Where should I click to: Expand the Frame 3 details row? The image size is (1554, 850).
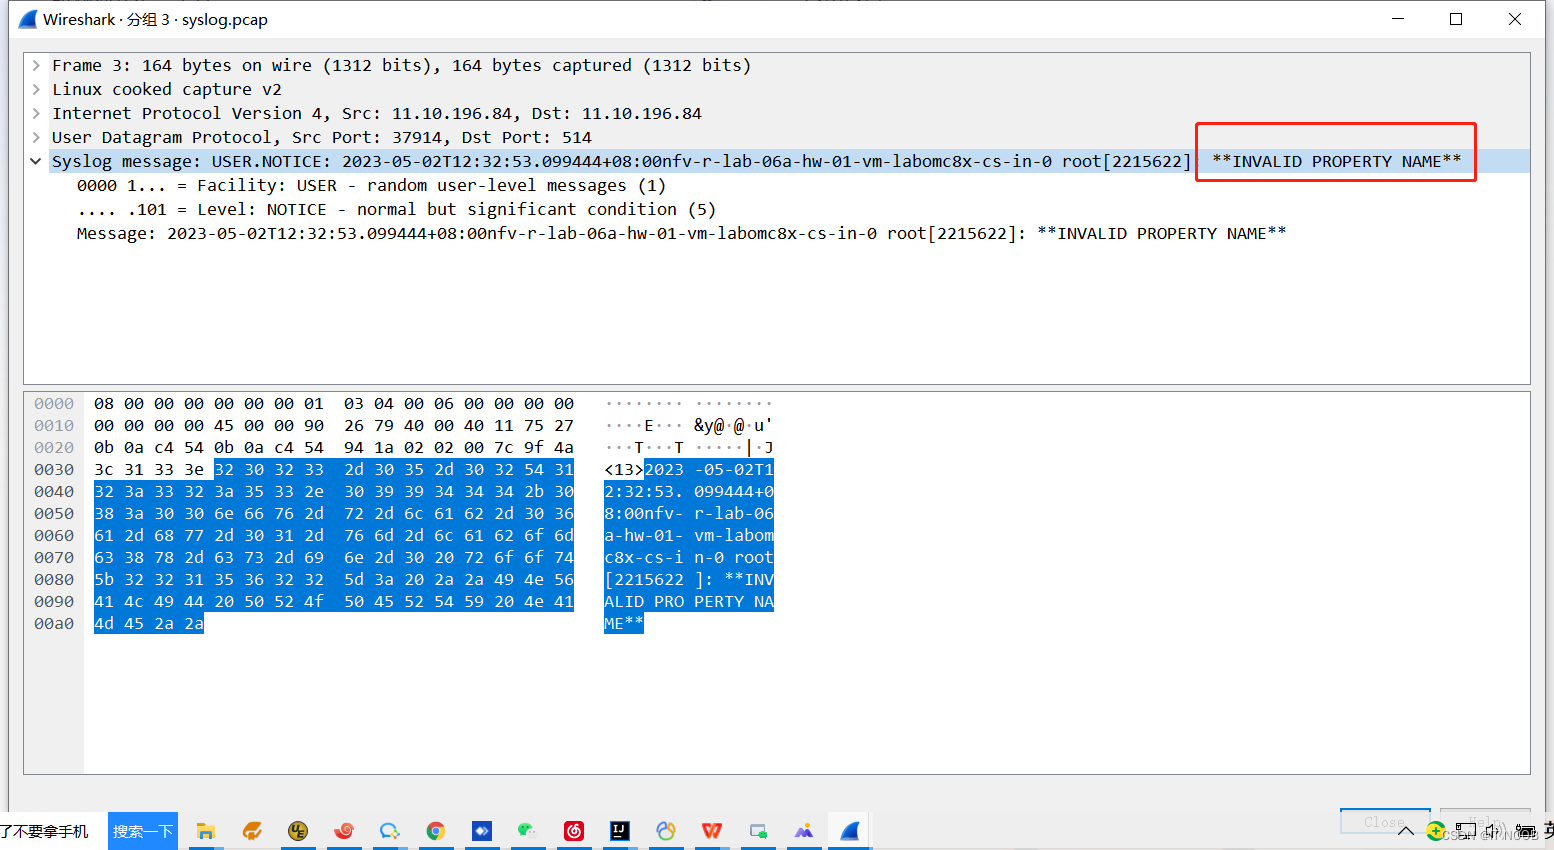(36, 64)
